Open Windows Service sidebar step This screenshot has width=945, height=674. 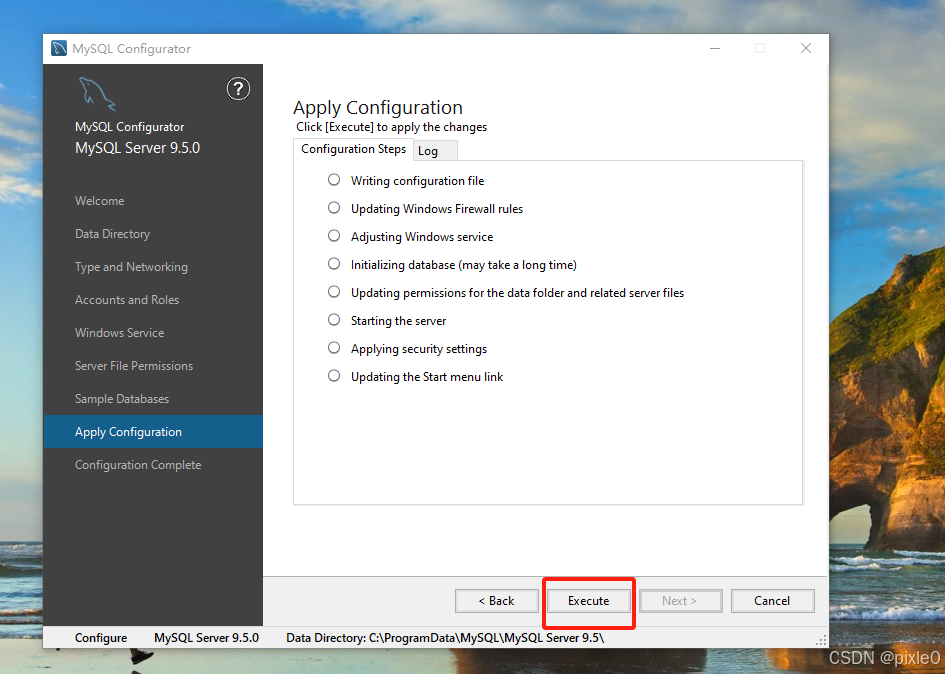click(x=119, y=333)
